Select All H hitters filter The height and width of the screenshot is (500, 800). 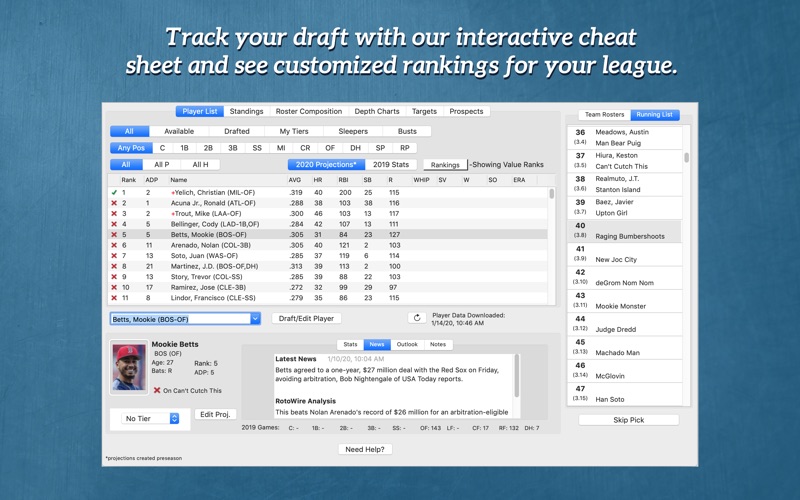click(x=201, y=165)
